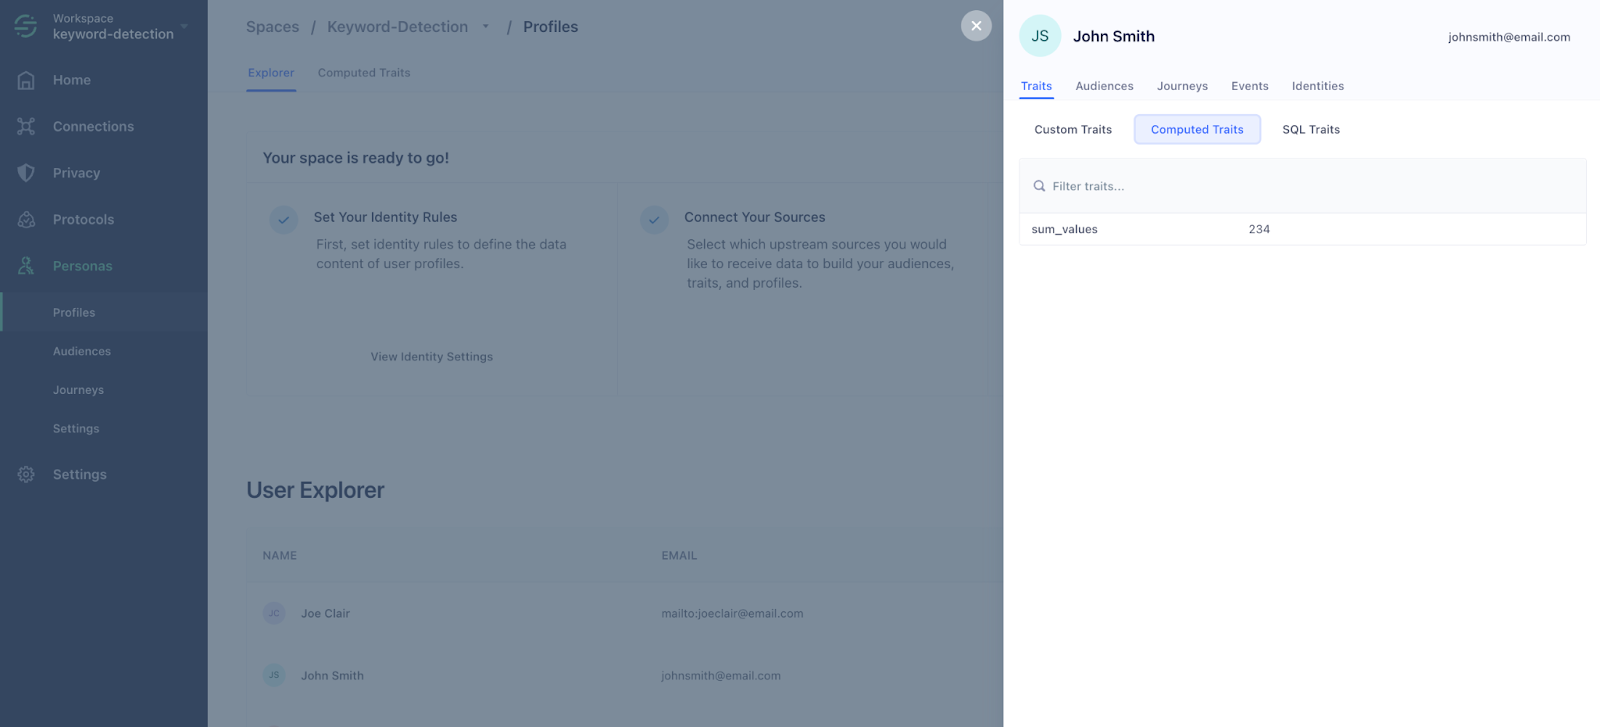
Task: Click the Privacy shield icon
Action: (26, 173)
